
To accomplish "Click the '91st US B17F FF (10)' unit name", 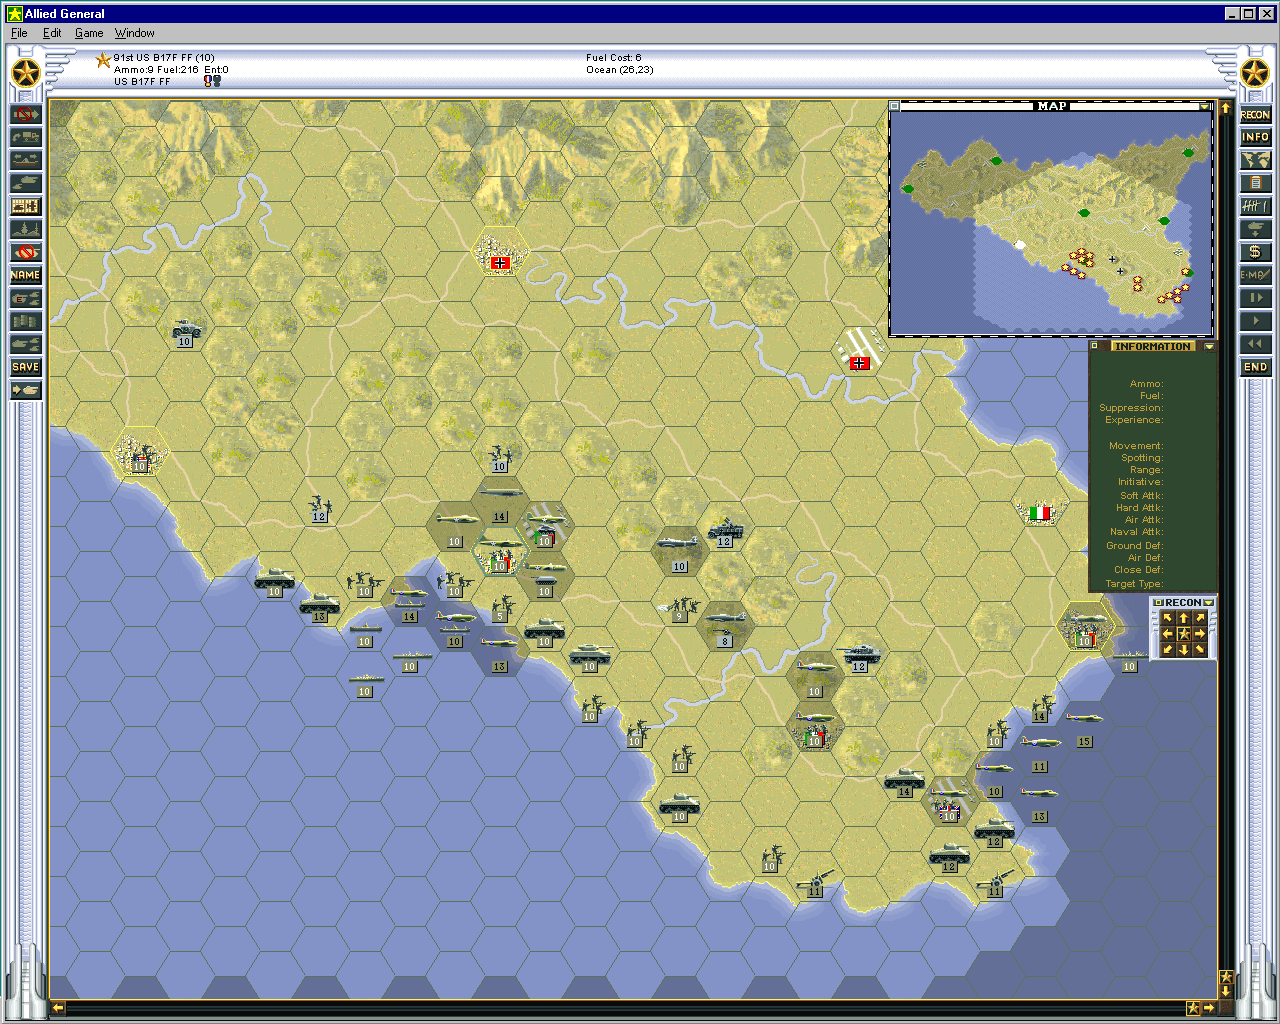I will (164, 58).
